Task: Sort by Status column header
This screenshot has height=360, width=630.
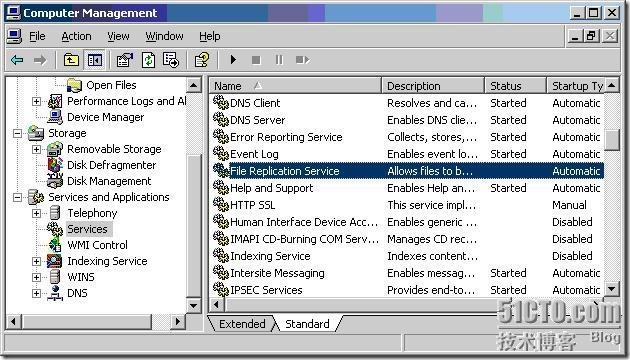Action: [x=515, y=86]
